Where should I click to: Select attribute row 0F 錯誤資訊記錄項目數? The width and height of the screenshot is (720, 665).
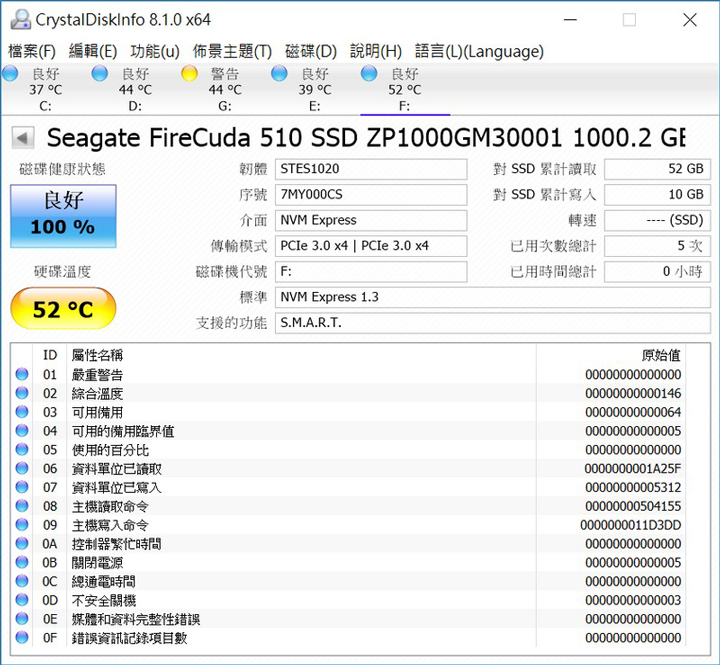tap(349, 638)
